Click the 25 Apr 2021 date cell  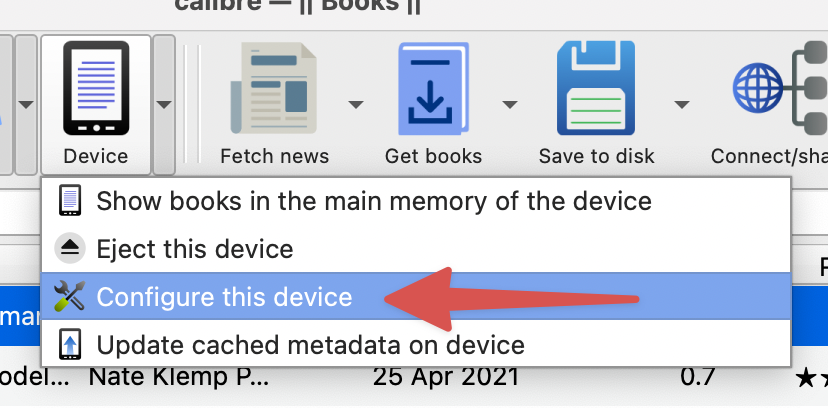(x=445, y=378)
